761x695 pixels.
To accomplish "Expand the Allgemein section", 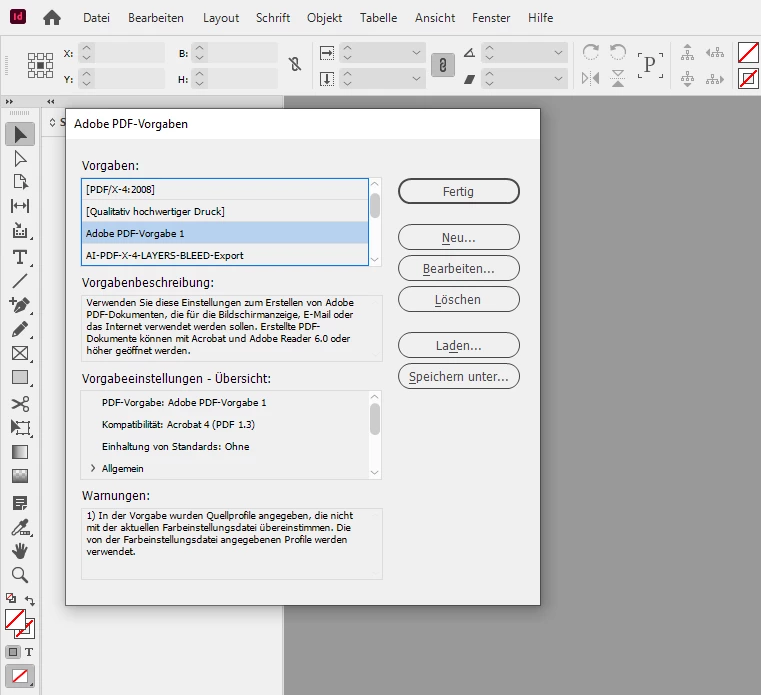I will [x=93, y=468].
